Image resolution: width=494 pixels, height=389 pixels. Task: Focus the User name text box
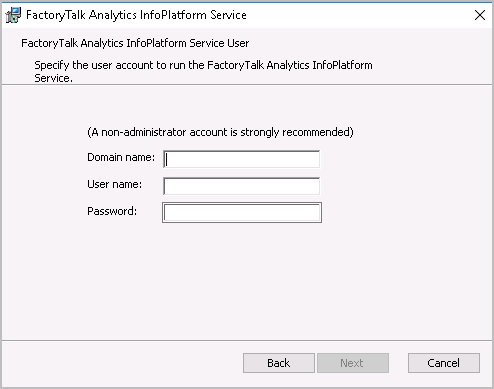click(242, 186)
